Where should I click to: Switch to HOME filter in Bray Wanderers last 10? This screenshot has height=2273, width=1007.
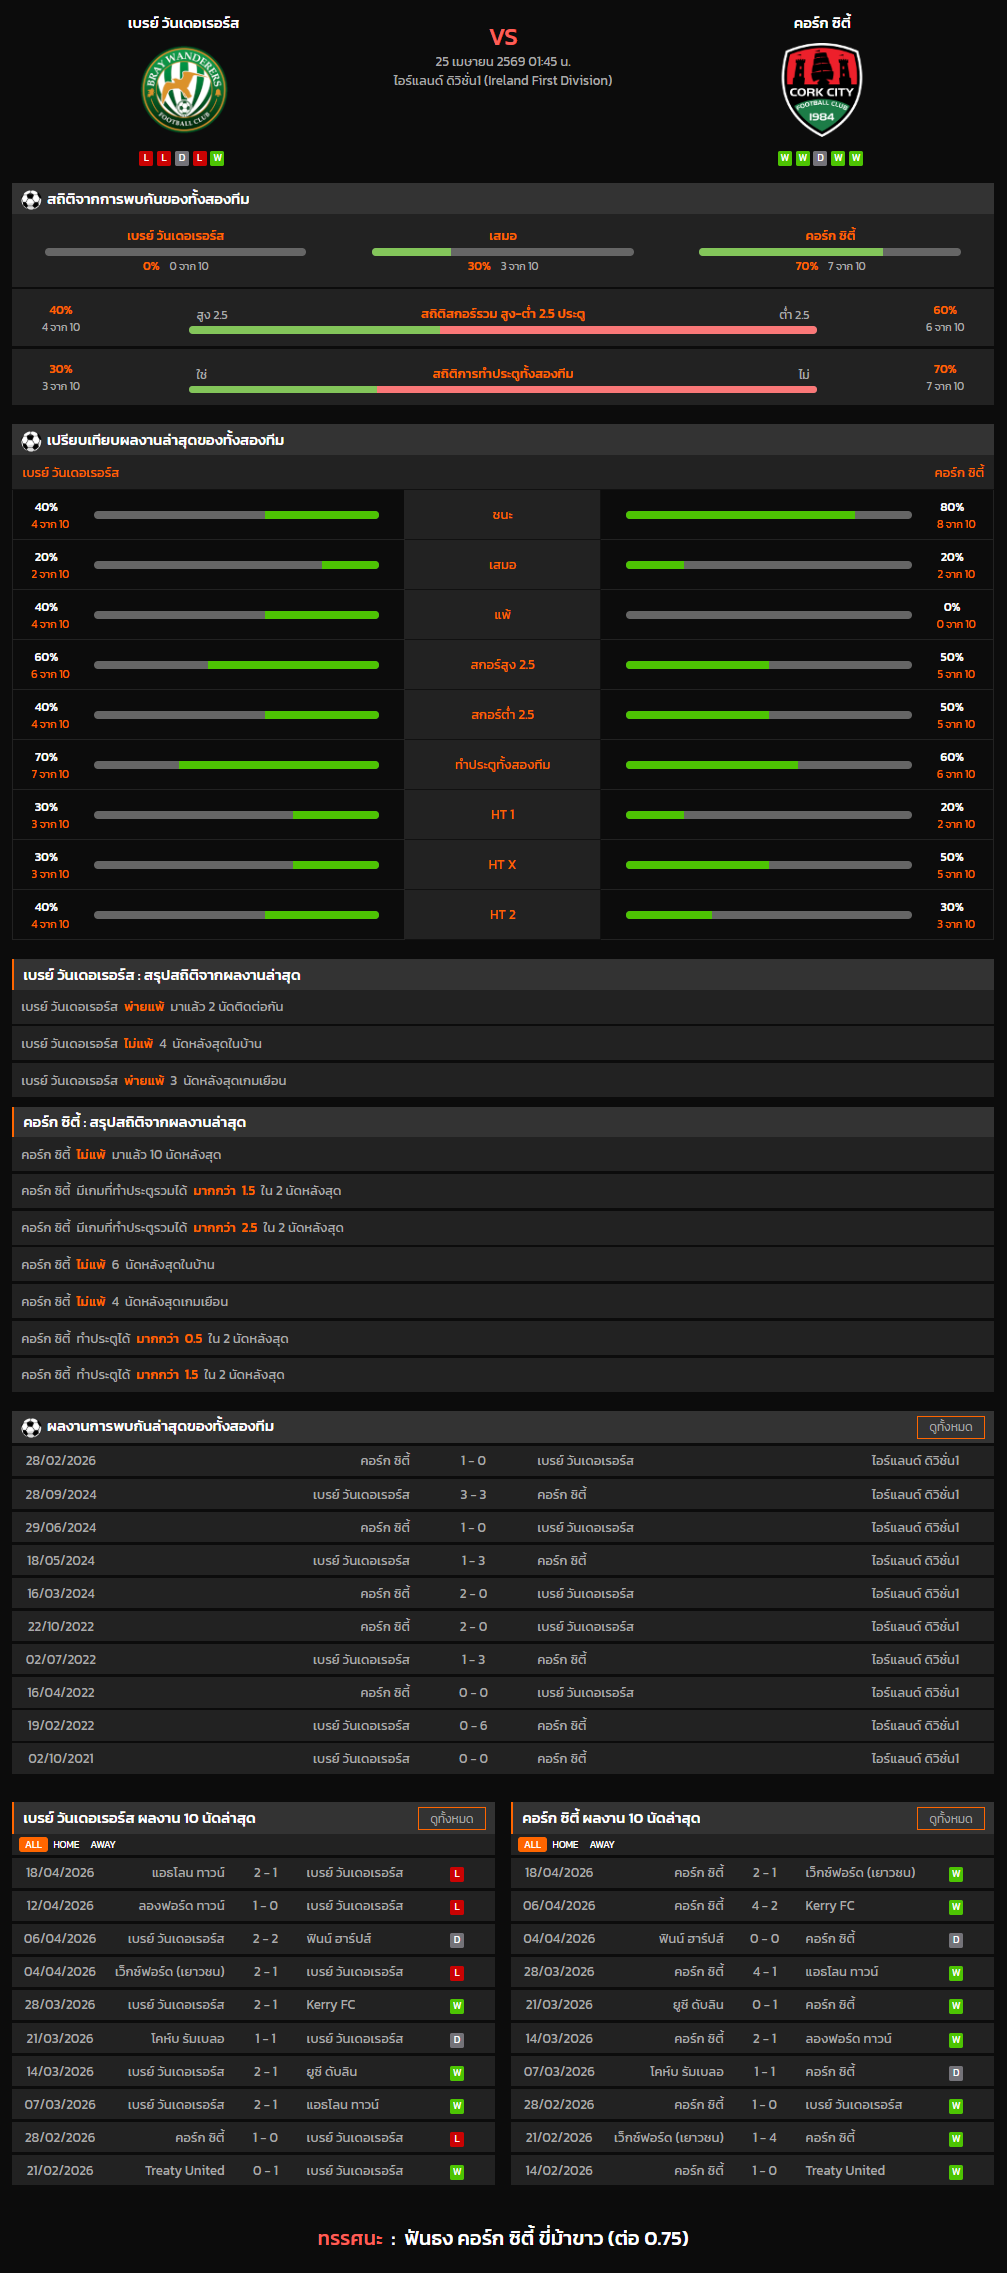pos(66,1844)
